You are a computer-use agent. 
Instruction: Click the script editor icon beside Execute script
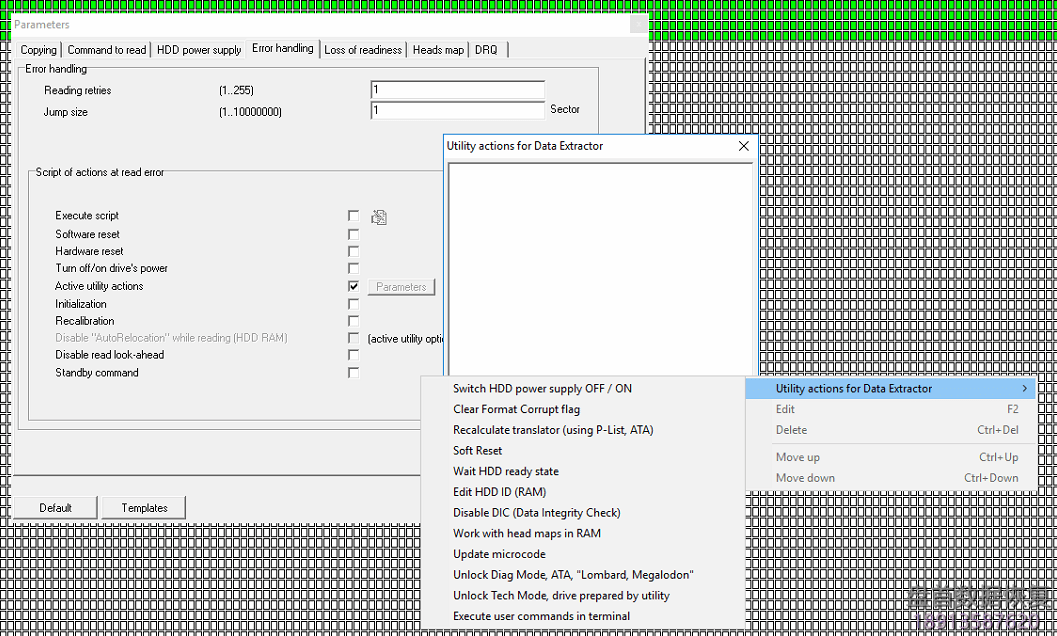378,216
